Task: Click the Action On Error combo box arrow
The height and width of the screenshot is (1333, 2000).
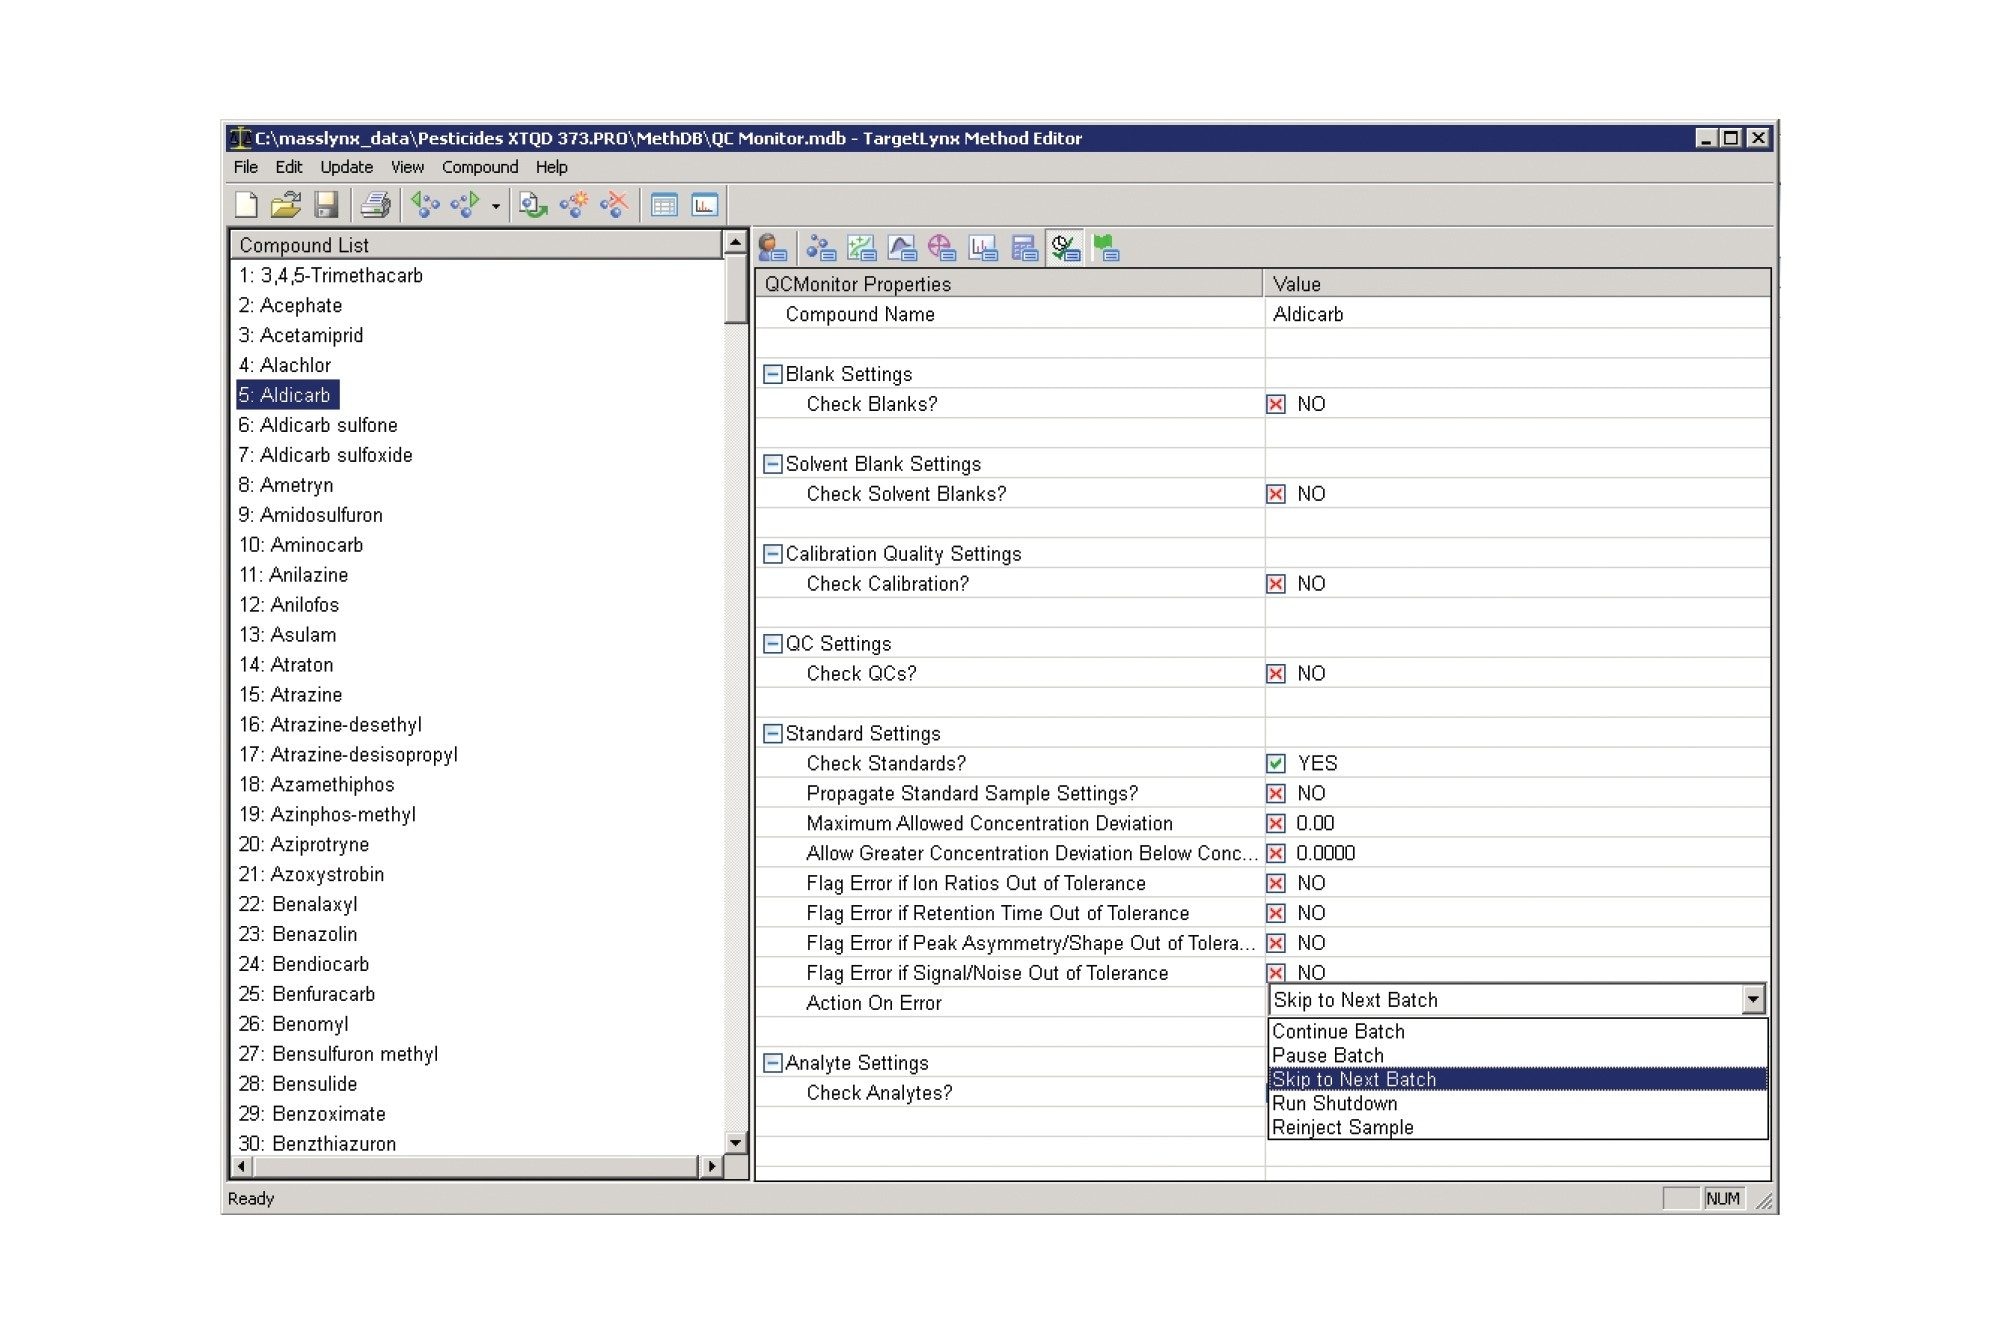Action: (1753, 1000)
